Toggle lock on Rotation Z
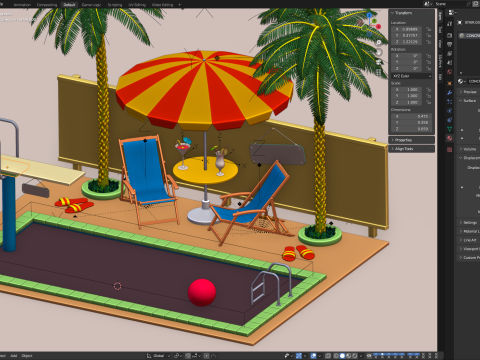This screenshot has height=360, width=480. (x=428, y=68)
